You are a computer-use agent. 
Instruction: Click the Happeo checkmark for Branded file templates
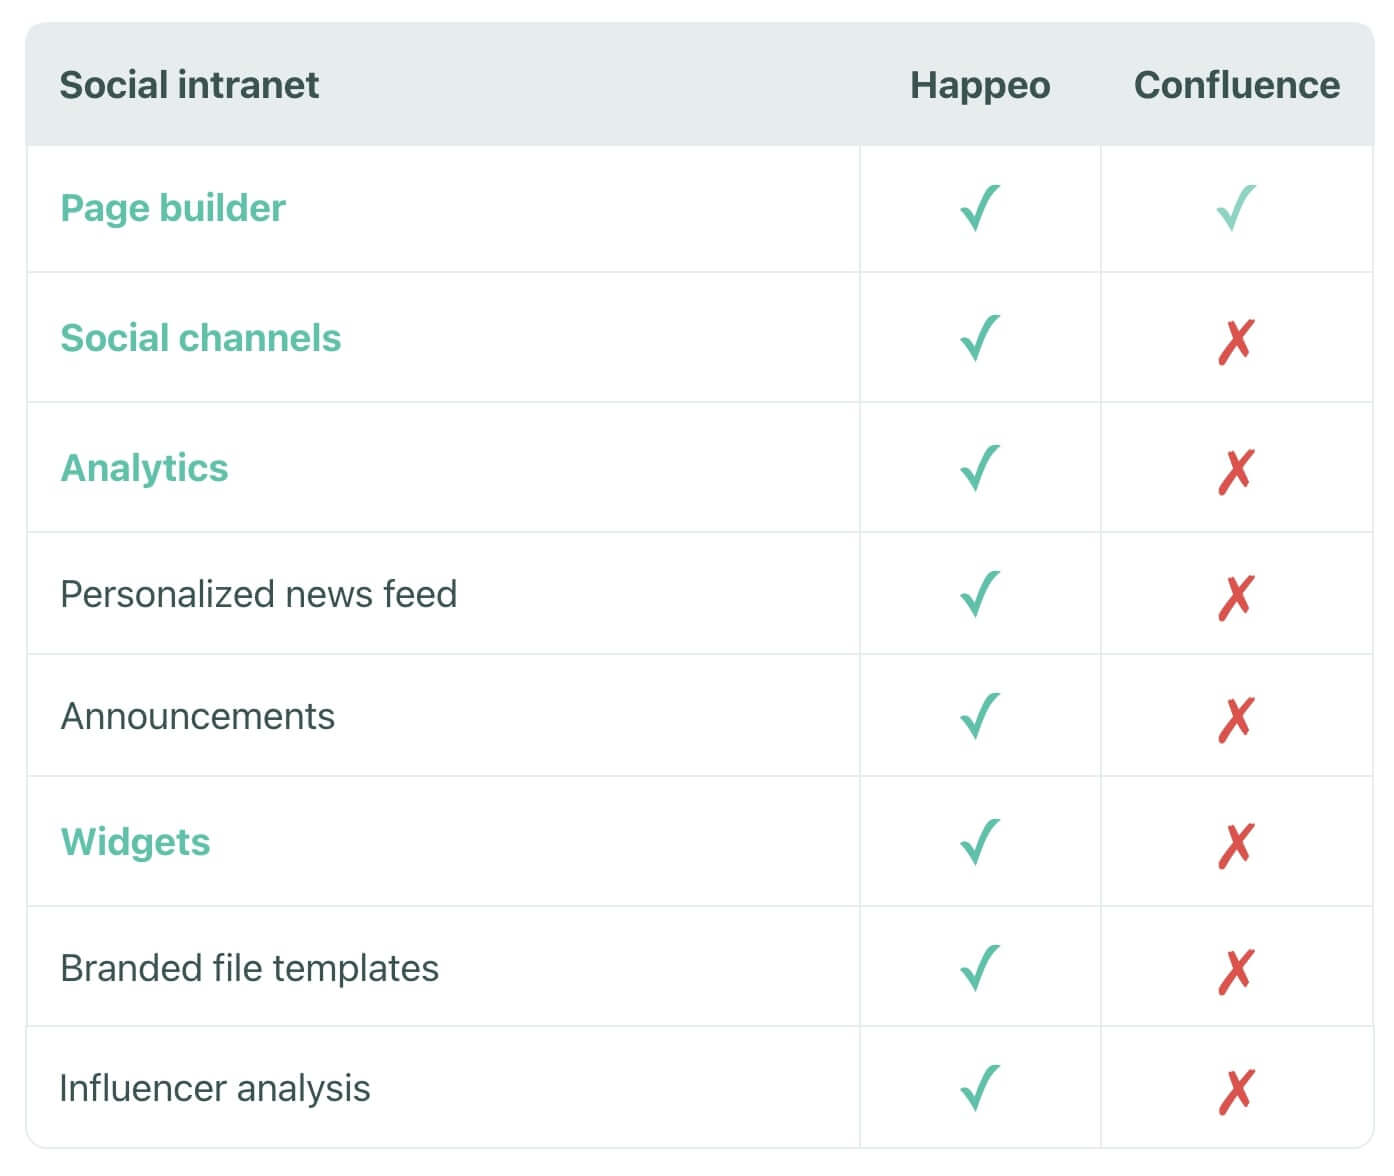pos(980,967)
